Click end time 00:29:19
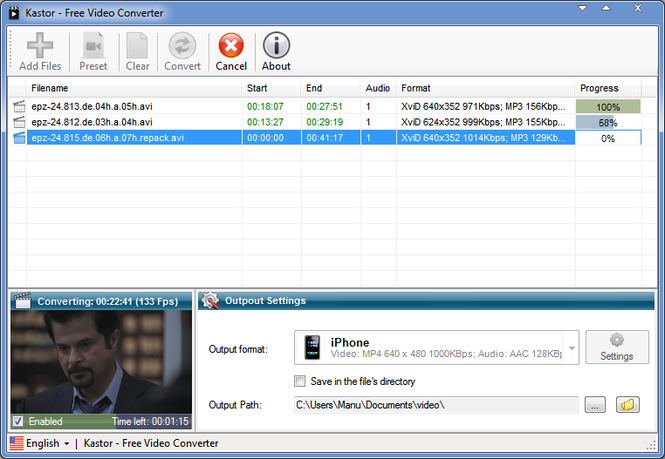Screen dimensions: 665x459 click(324, 122)
